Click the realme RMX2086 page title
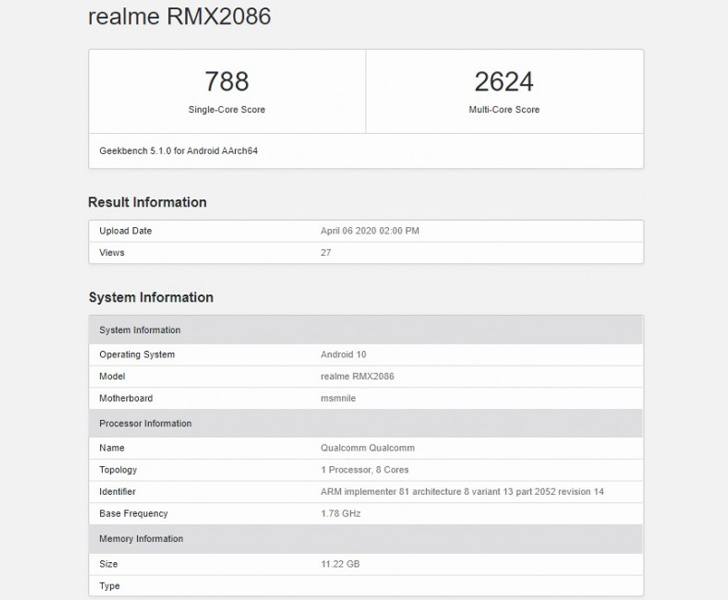Screen dimensions: 728x600 click(x=179, y=16)
